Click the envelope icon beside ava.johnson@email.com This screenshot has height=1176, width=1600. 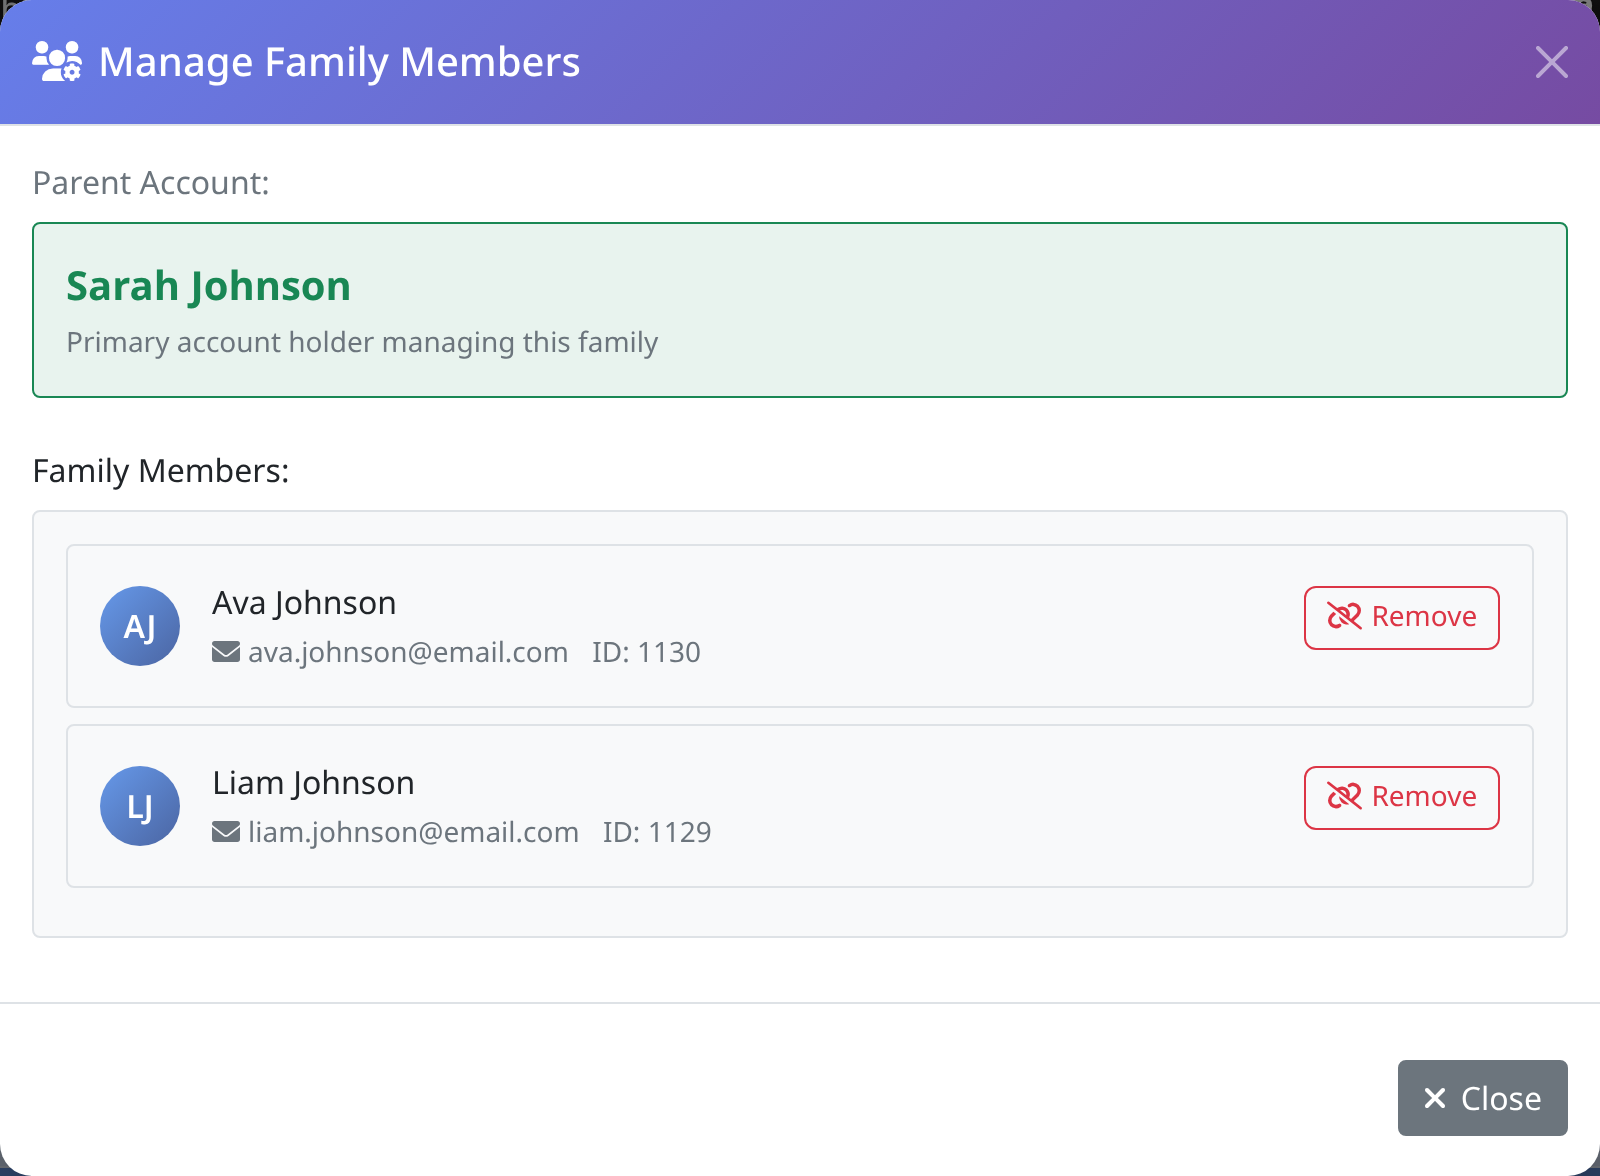click(x=226, y=652)
